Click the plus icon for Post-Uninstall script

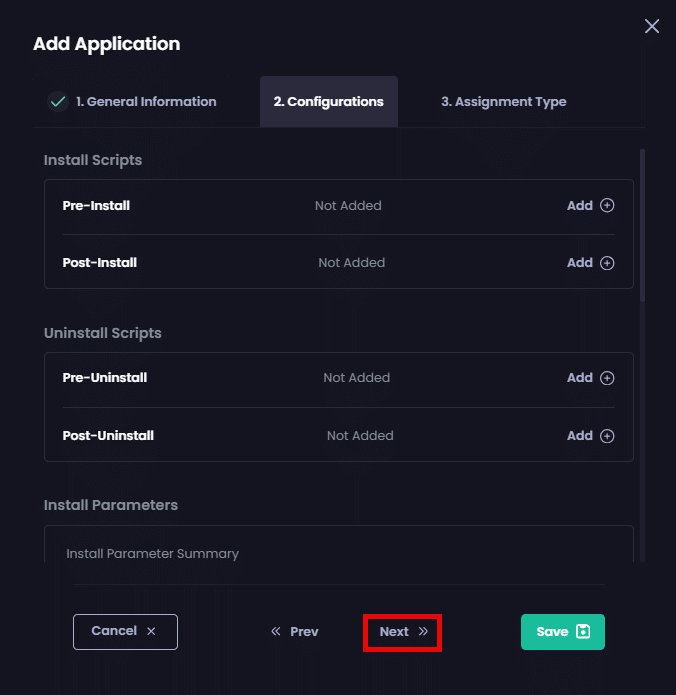(x=607, y=436)
